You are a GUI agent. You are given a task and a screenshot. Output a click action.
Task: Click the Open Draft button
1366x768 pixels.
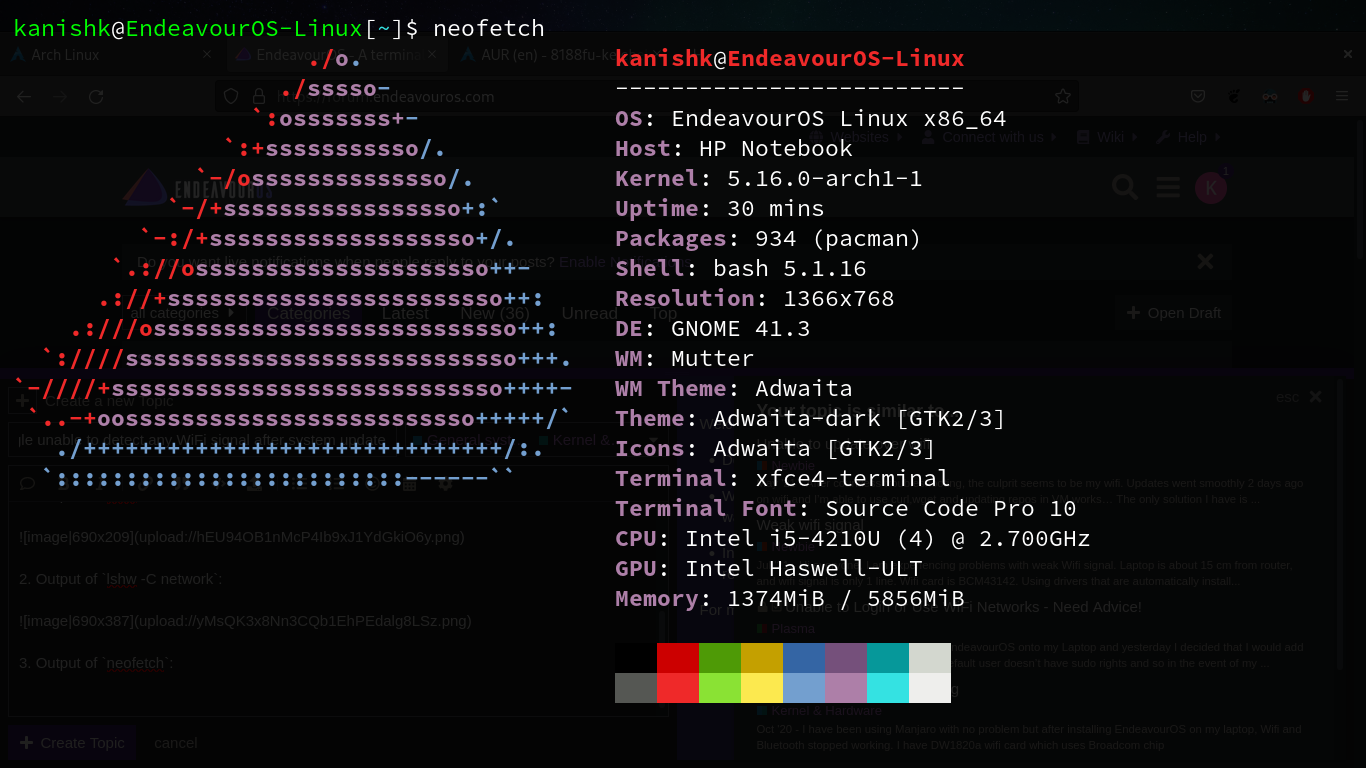click(x=1173, y=313)
